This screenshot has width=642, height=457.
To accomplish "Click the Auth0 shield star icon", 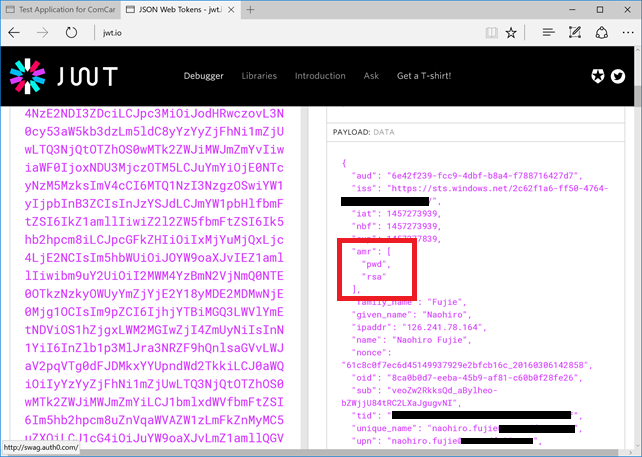I will point(598,76).
